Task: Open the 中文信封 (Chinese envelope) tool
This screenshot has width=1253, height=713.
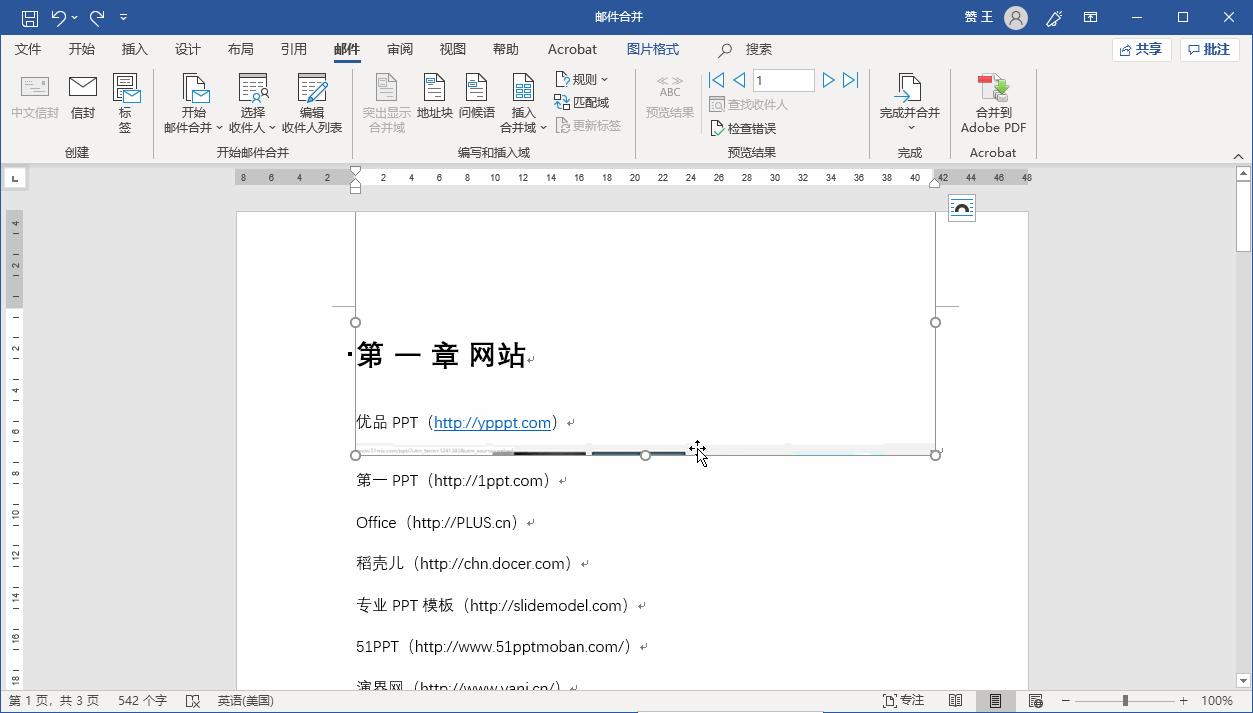Action: click(x=34, y=100)
